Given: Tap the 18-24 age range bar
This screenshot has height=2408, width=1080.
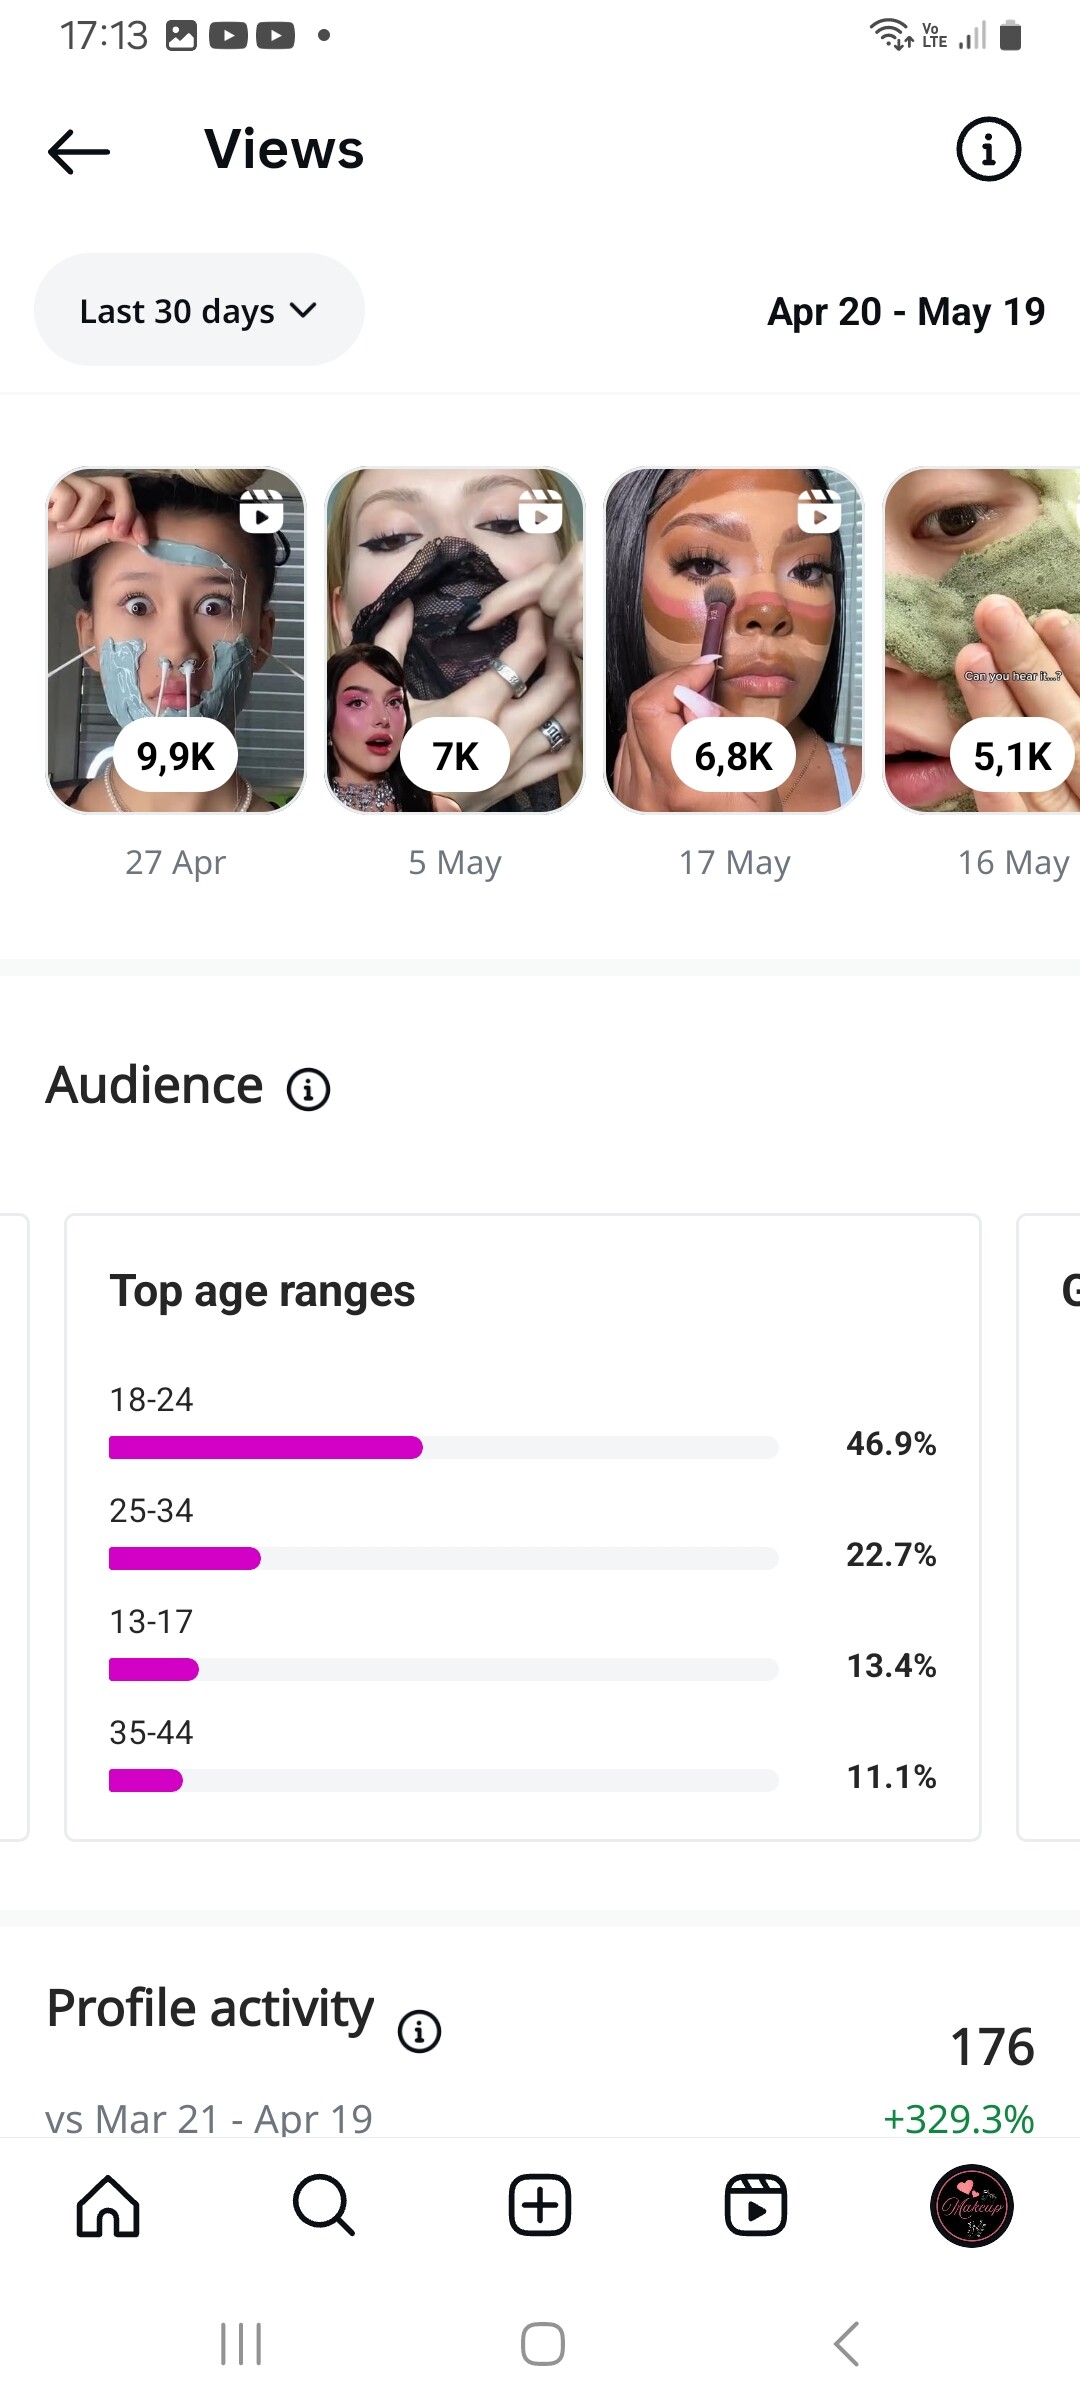Looking at the screenshot, I should (443, 1447).
